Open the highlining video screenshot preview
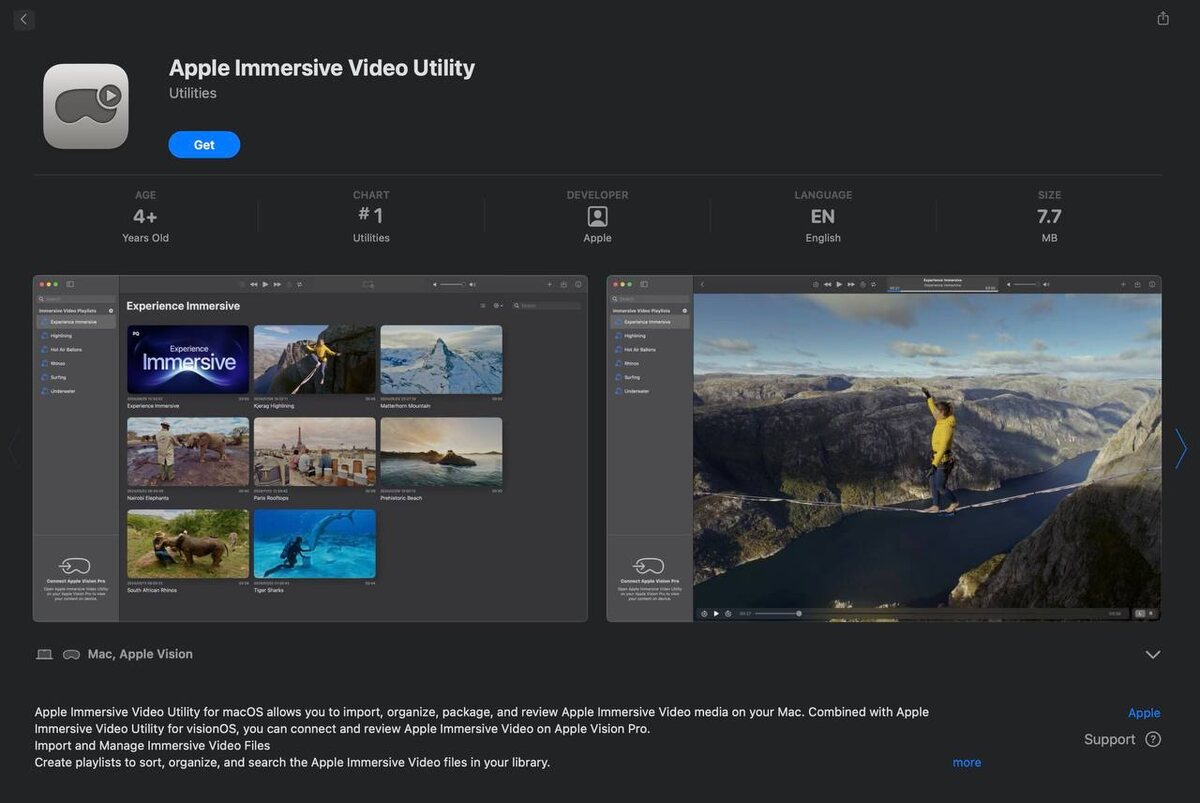1200x803 pixels. [x=884, y=448]
